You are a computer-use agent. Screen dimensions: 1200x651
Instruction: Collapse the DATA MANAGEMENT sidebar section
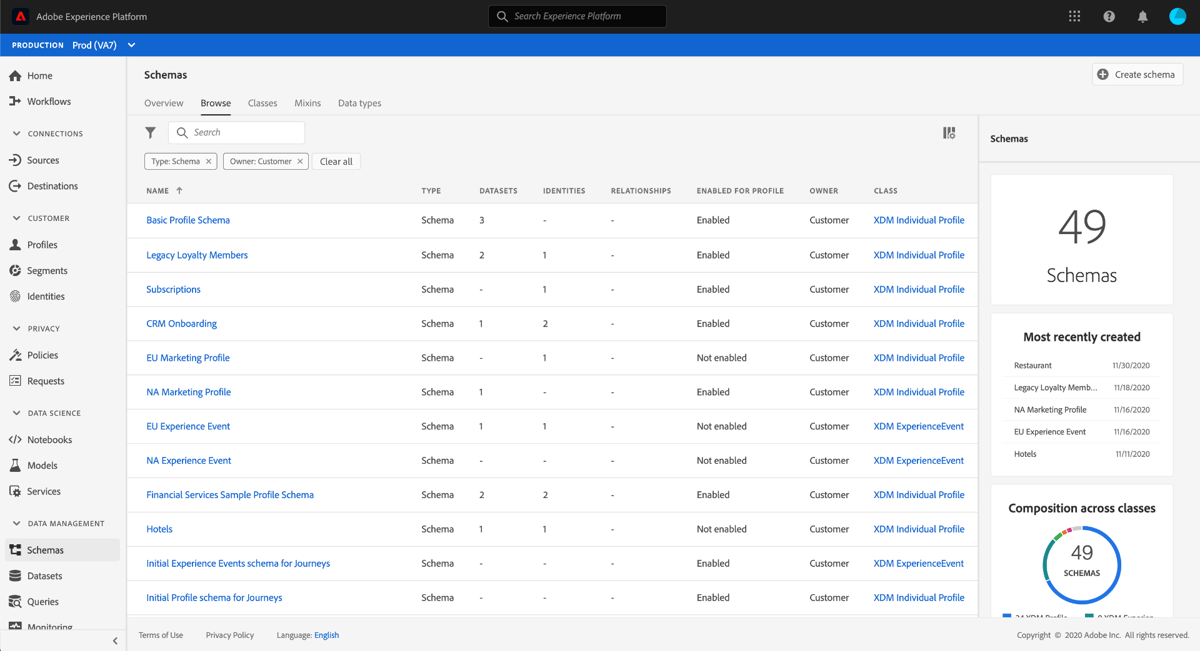[x=16, y=523]
